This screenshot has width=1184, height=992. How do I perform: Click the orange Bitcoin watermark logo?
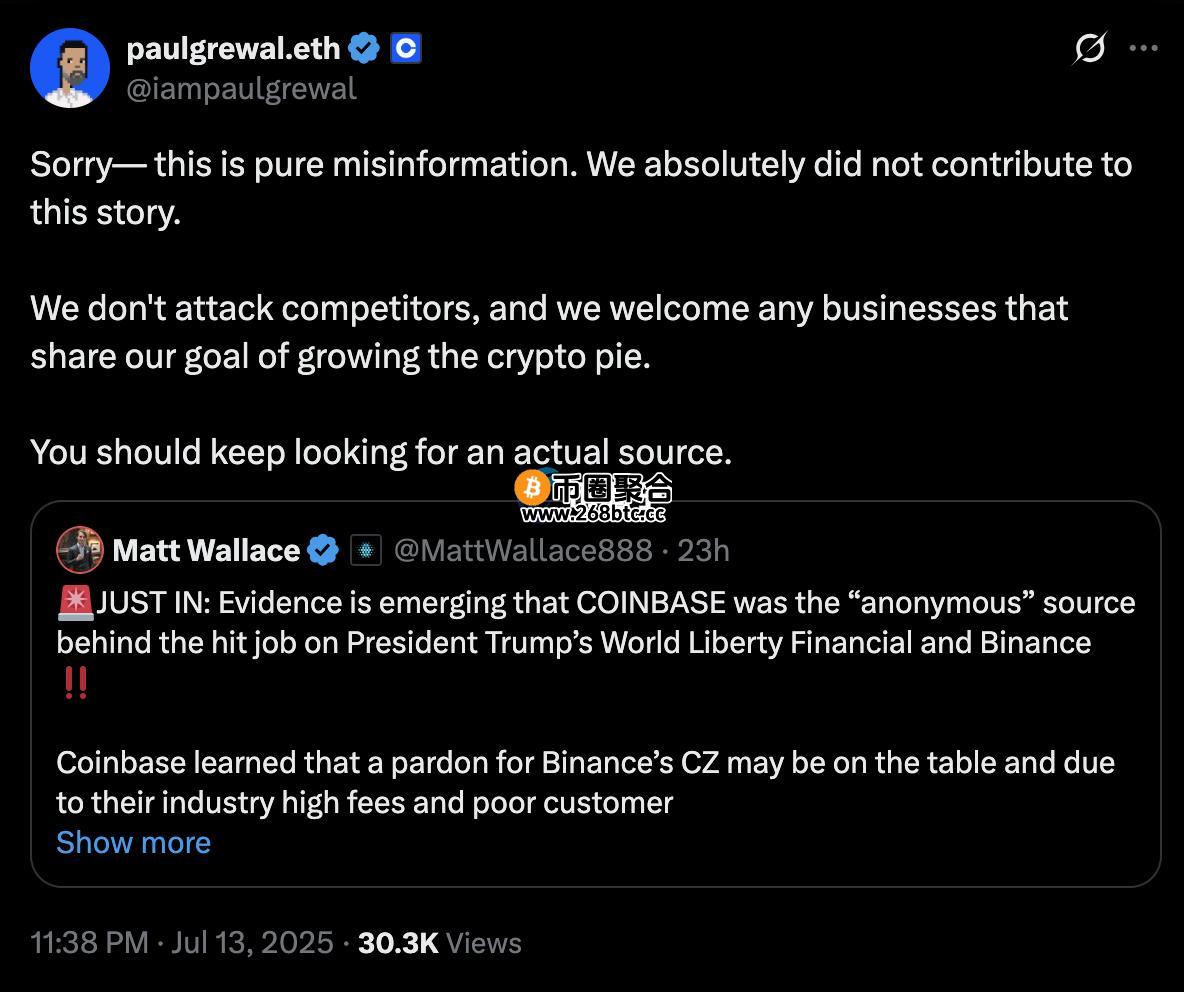(532, 488)
